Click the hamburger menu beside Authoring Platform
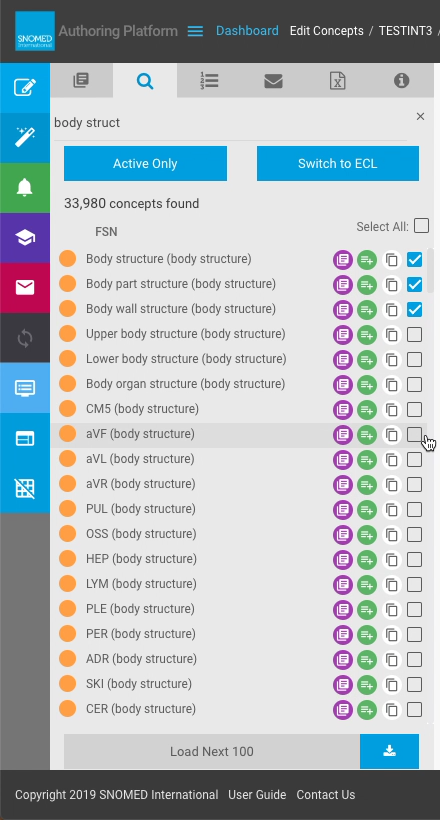Viewport: 440px width, 820px height. [x=195, y=31]
